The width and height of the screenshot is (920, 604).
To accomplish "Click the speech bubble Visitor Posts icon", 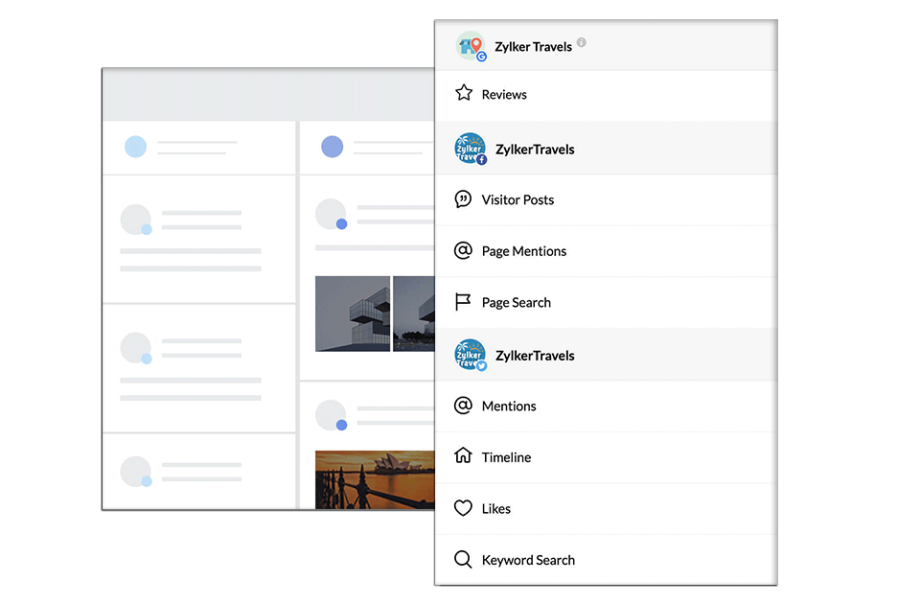I will point(463,200).
